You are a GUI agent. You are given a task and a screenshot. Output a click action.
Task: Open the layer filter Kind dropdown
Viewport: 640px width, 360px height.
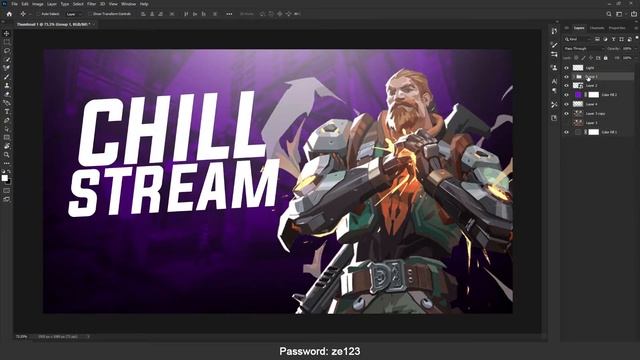[x=578, y=39]
